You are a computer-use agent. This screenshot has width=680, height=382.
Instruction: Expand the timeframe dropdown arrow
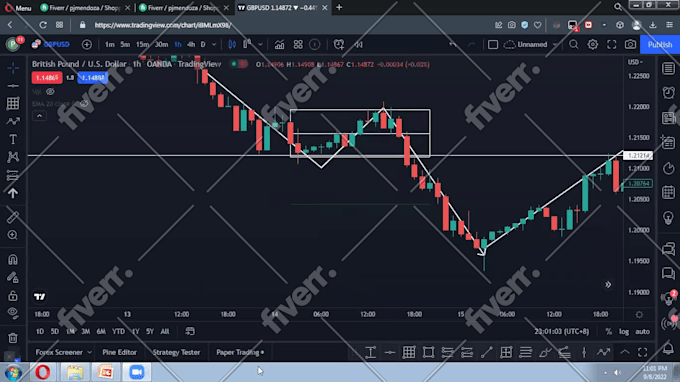pyautogui.click(x=214, y=44)
